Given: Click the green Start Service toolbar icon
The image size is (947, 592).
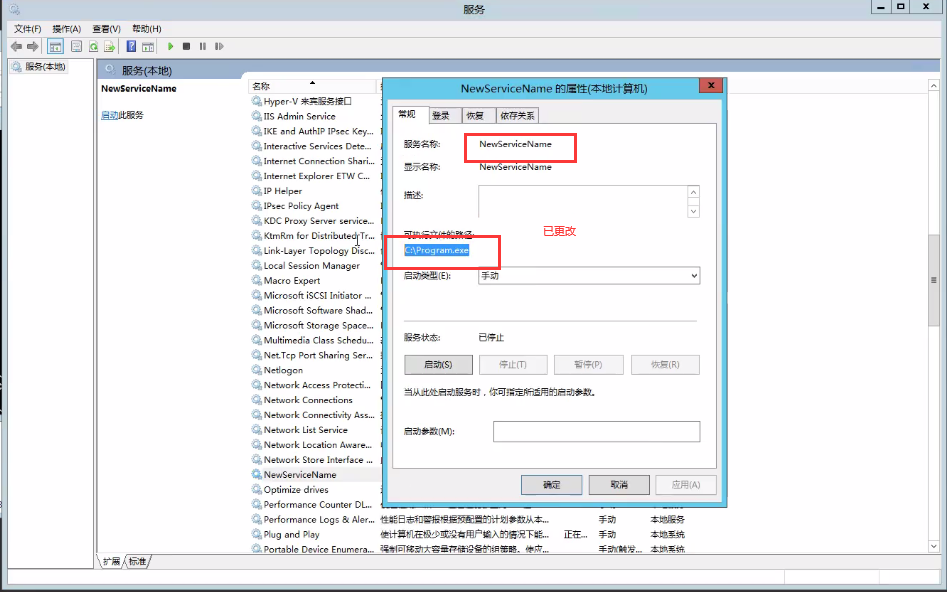Looking at the screenshot, I should pyautogui.click(x=171, y=46).
